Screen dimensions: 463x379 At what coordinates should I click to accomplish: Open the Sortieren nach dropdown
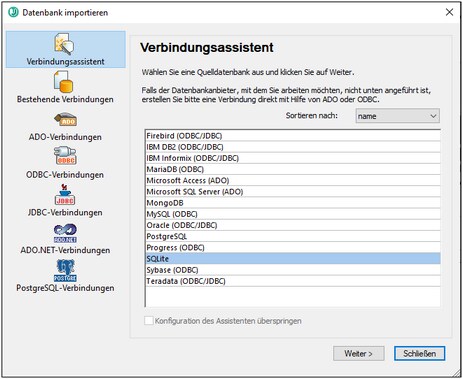point(397,116)
